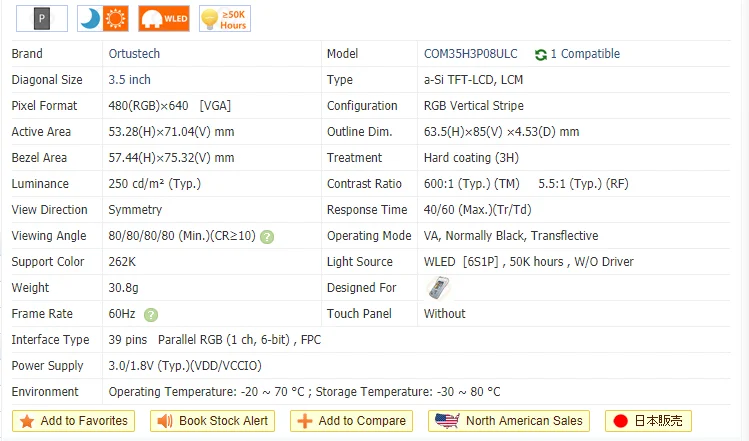Open the Frame Rate help question mark
Screen dimensions: 749x441
[151, 314]
